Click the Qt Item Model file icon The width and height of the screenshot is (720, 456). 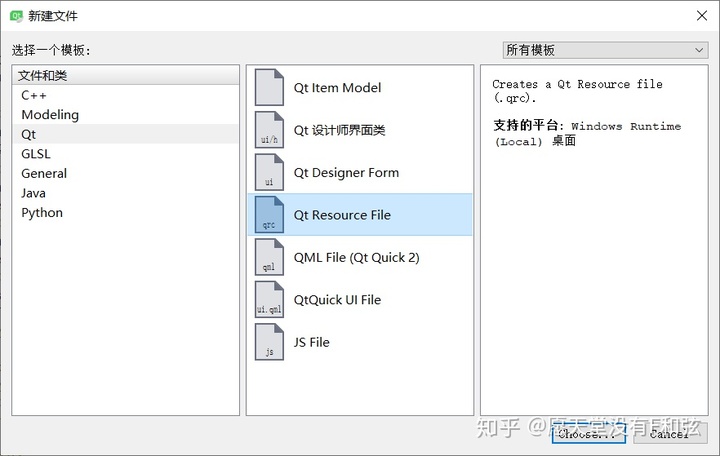[269, 87]
